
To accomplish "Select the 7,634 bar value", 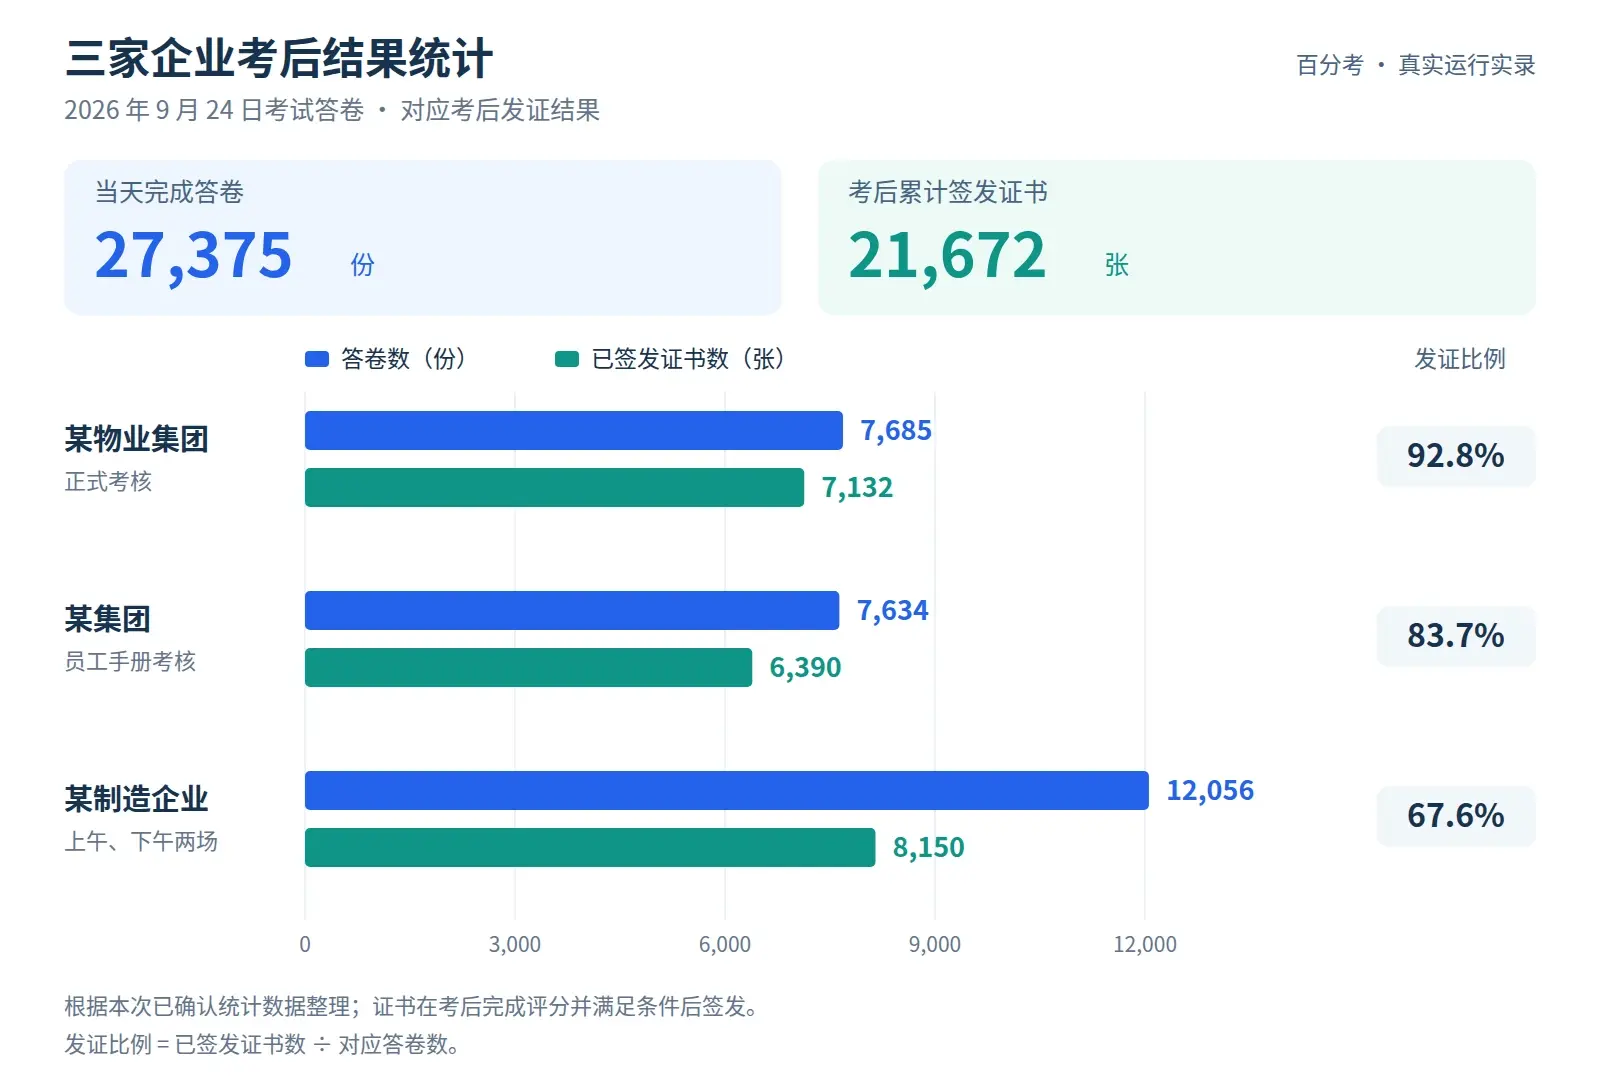I will click(x=893, y=611).
